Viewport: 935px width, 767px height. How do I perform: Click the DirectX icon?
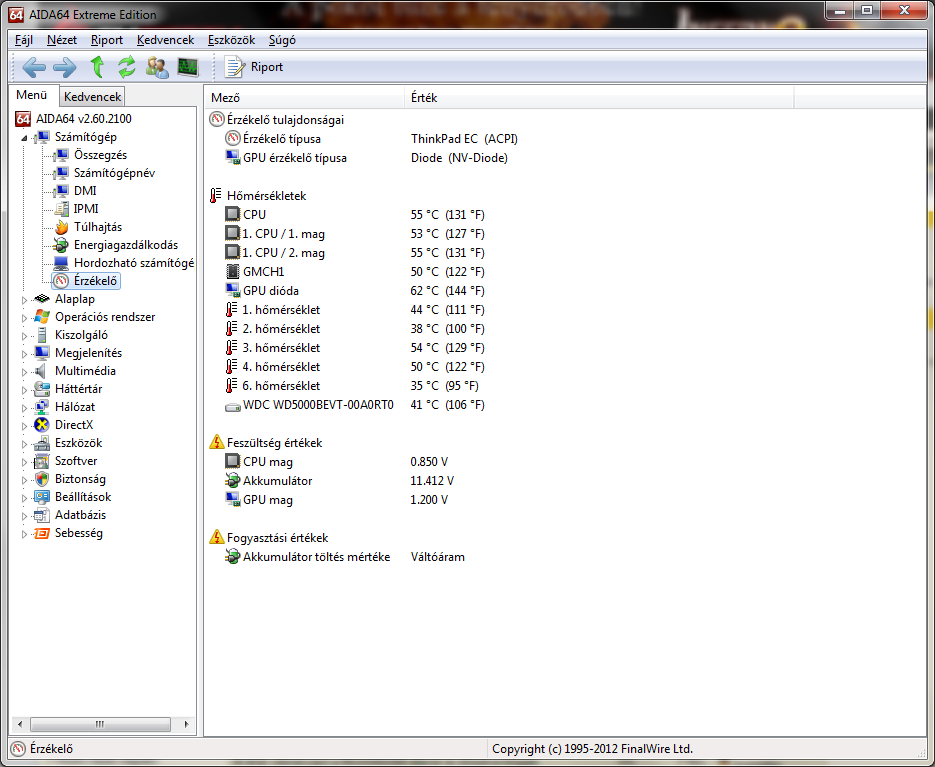pos(42,425)
